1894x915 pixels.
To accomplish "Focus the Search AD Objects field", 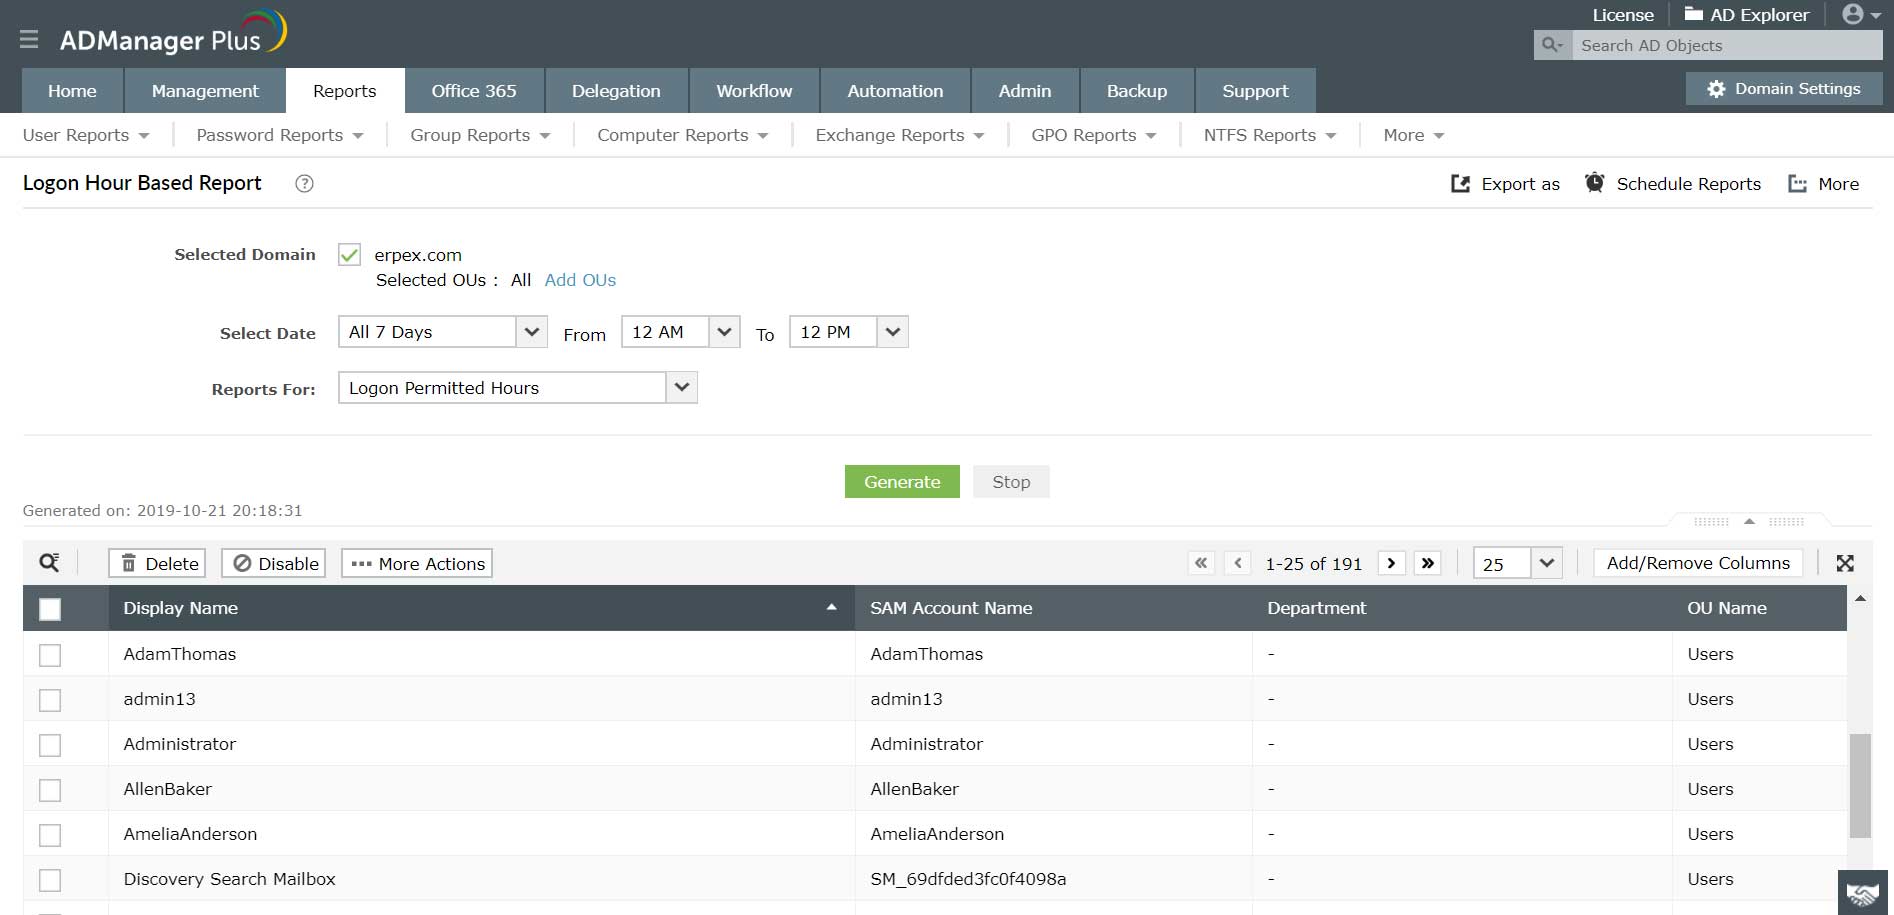I will click(x=1727, y=45).
